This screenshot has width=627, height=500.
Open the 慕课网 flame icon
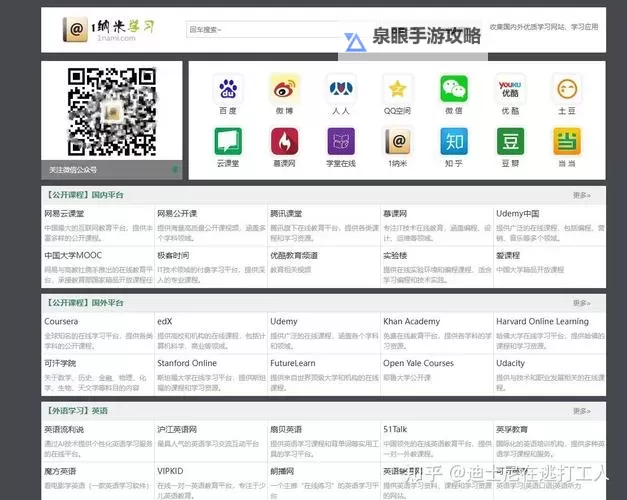pos(284,141)
